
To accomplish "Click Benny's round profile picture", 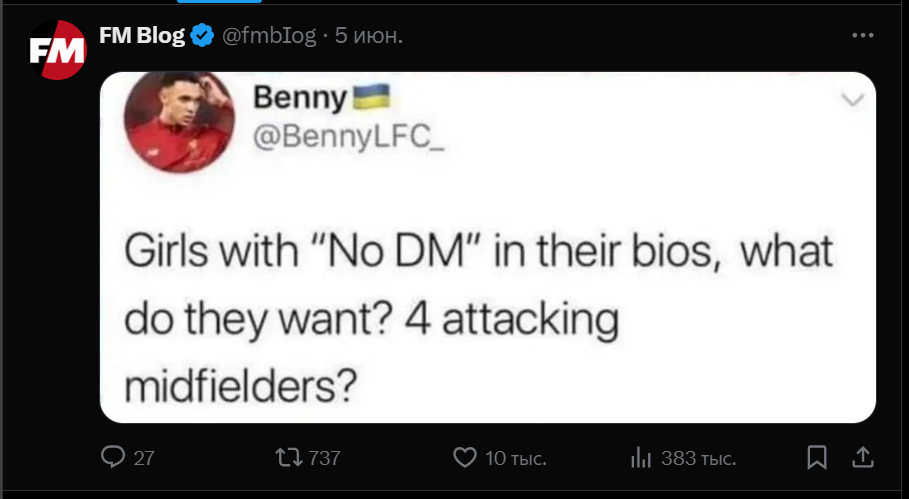I will tap(165, 121).
